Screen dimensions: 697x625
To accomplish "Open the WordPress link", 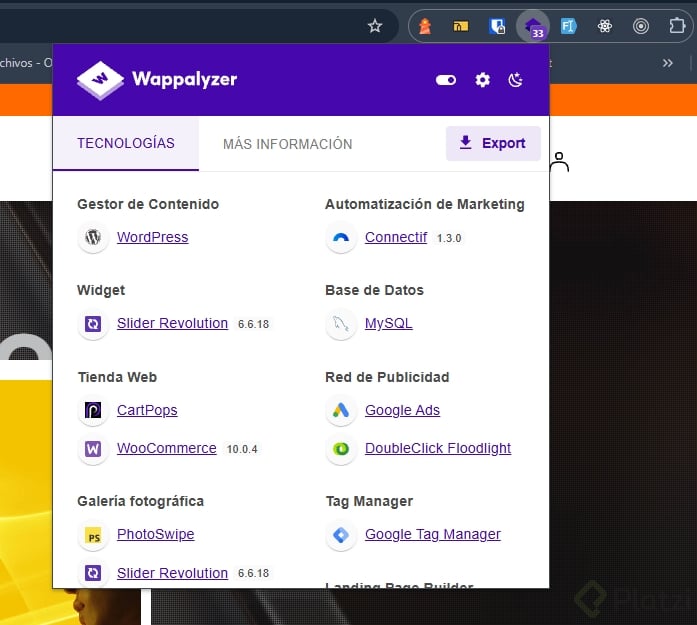I will pos(152,237).
